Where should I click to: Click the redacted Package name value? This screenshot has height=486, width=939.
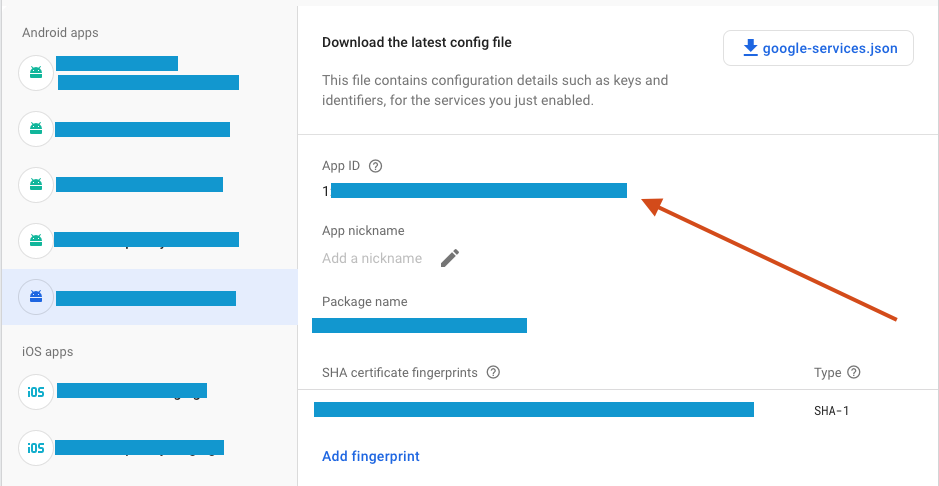click(x=419, y=325)
